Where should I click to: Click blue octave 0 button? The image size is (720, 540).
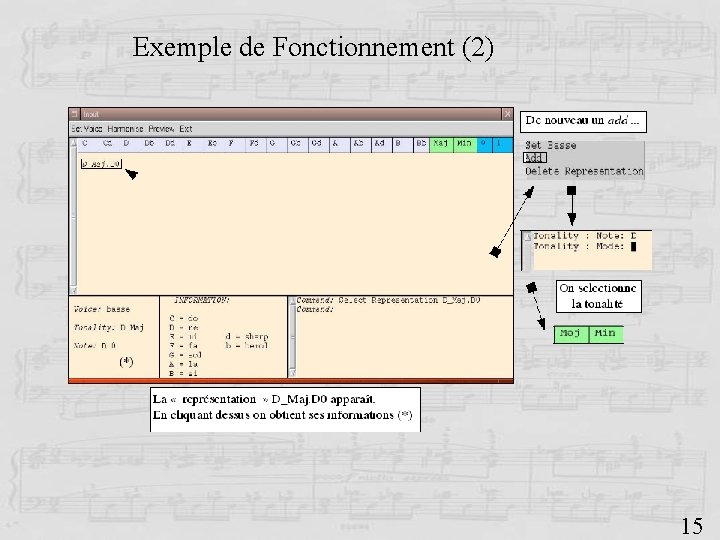pyautogui.click(x=484, y=144)
